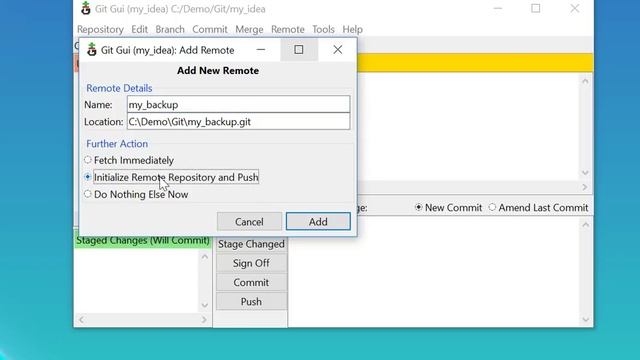Minimize the Add Remote dialog
Viewport: 640px width, 360px height.
(x=261, y=50)
